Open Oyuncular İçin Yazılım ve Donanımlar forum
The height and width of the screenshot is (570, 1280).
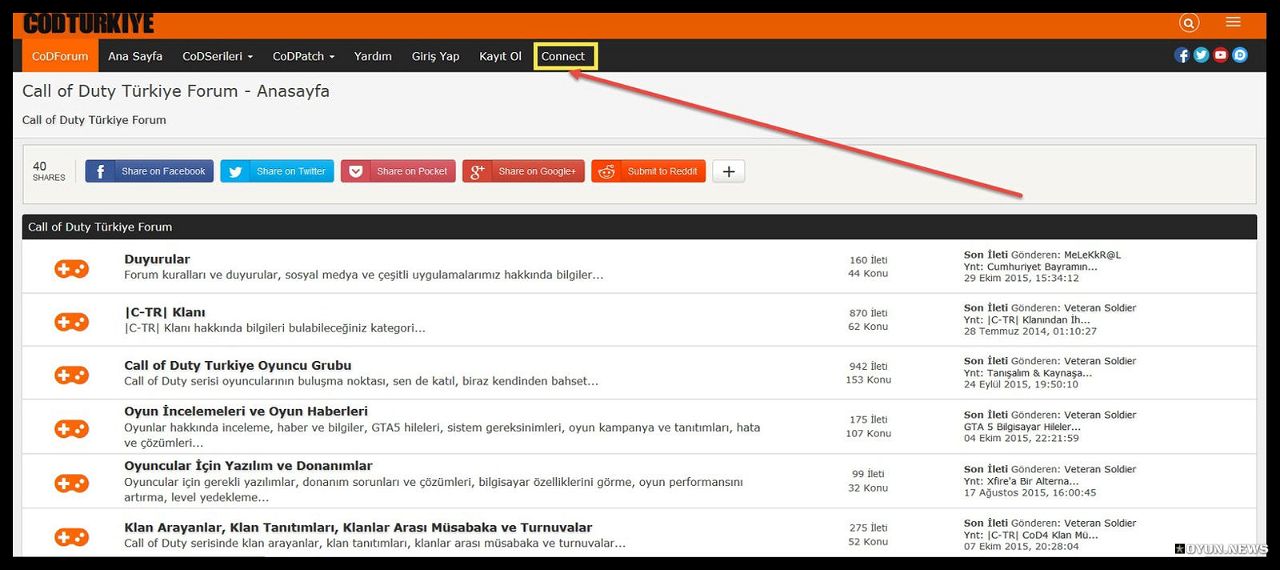point(248,465)
